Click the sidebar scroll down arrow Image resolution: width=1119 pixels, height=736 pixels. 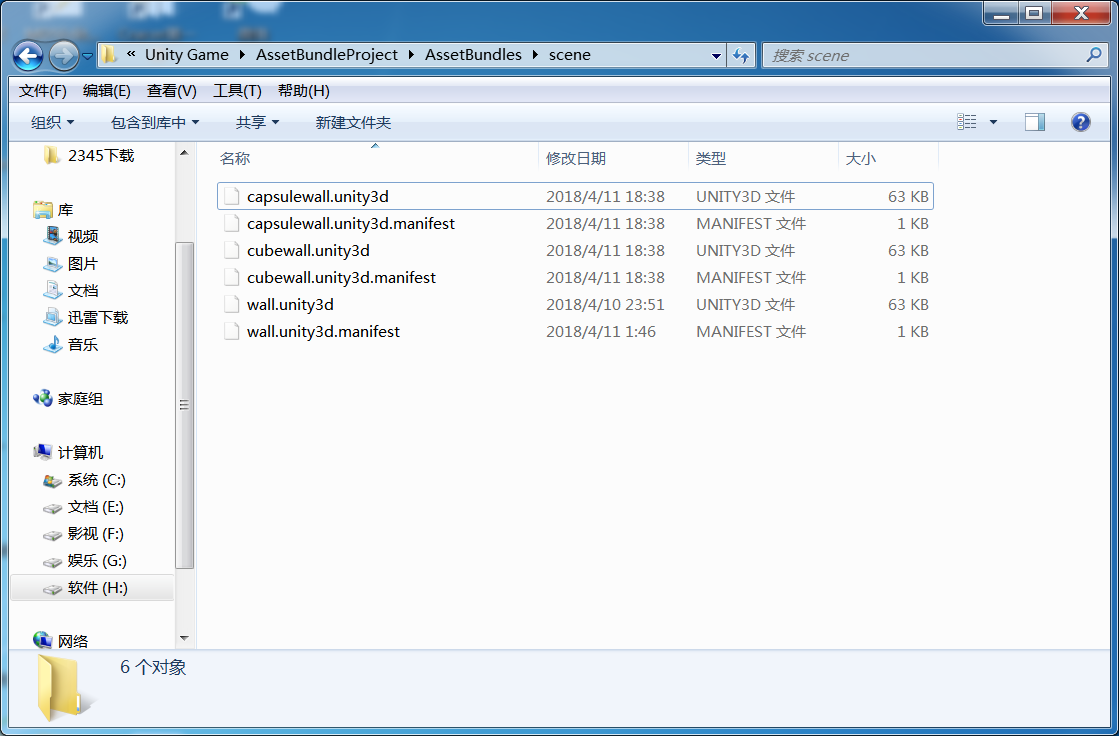(x=184, y=637)
